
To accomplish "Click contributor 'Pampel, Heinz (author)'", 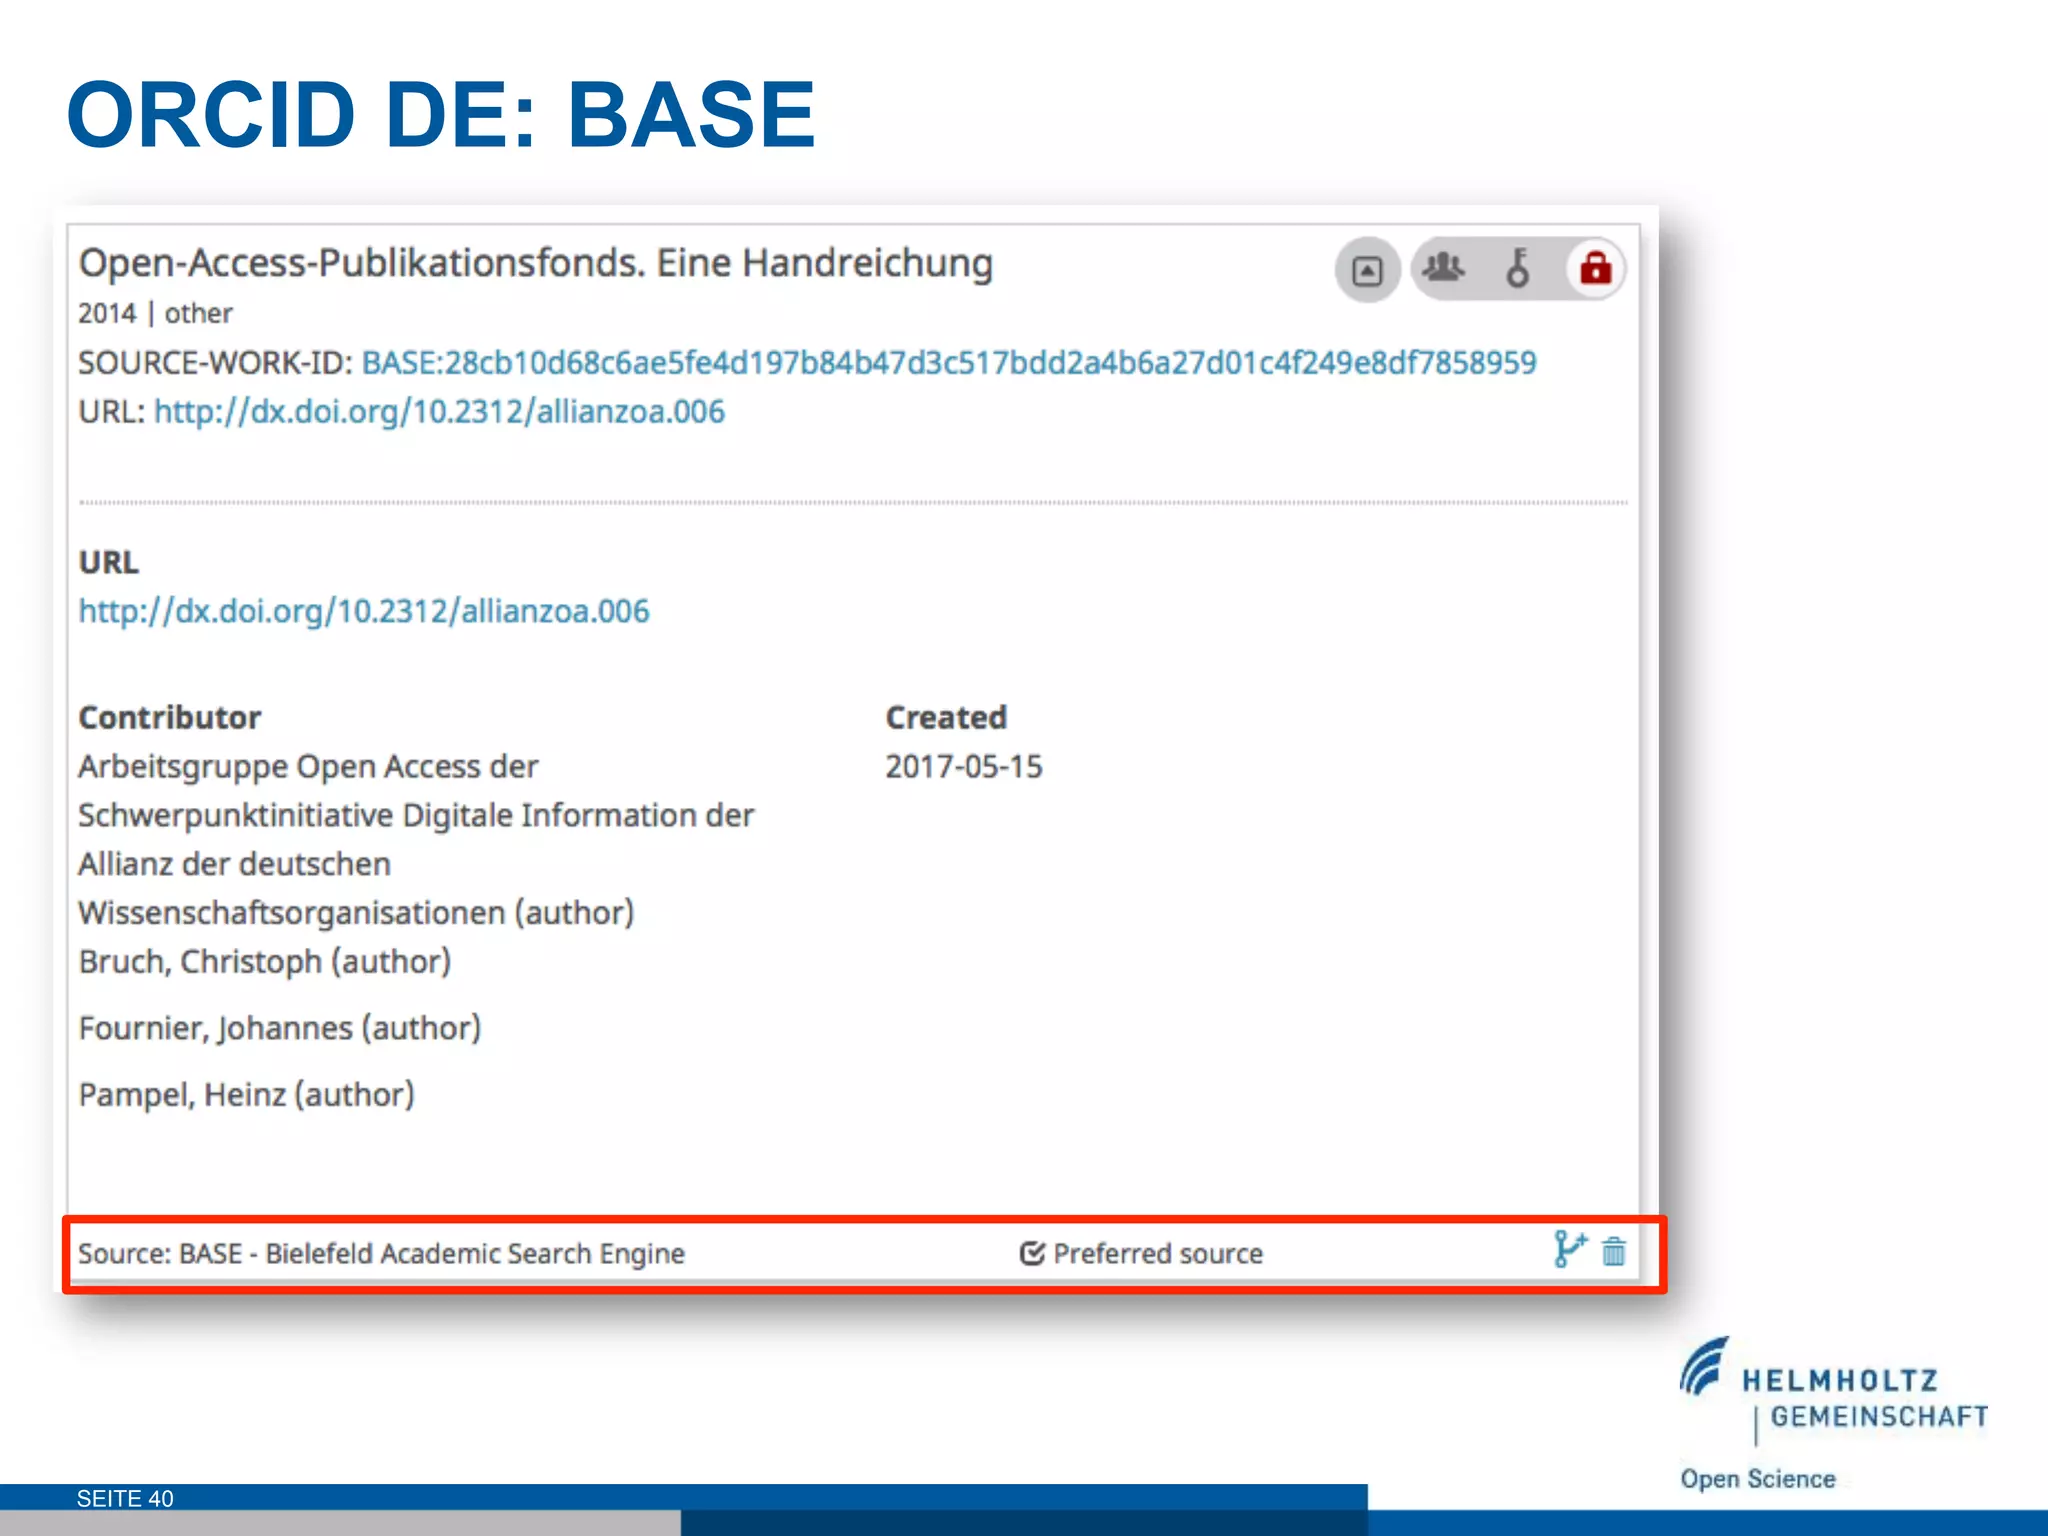I will tap(247, 1095).
